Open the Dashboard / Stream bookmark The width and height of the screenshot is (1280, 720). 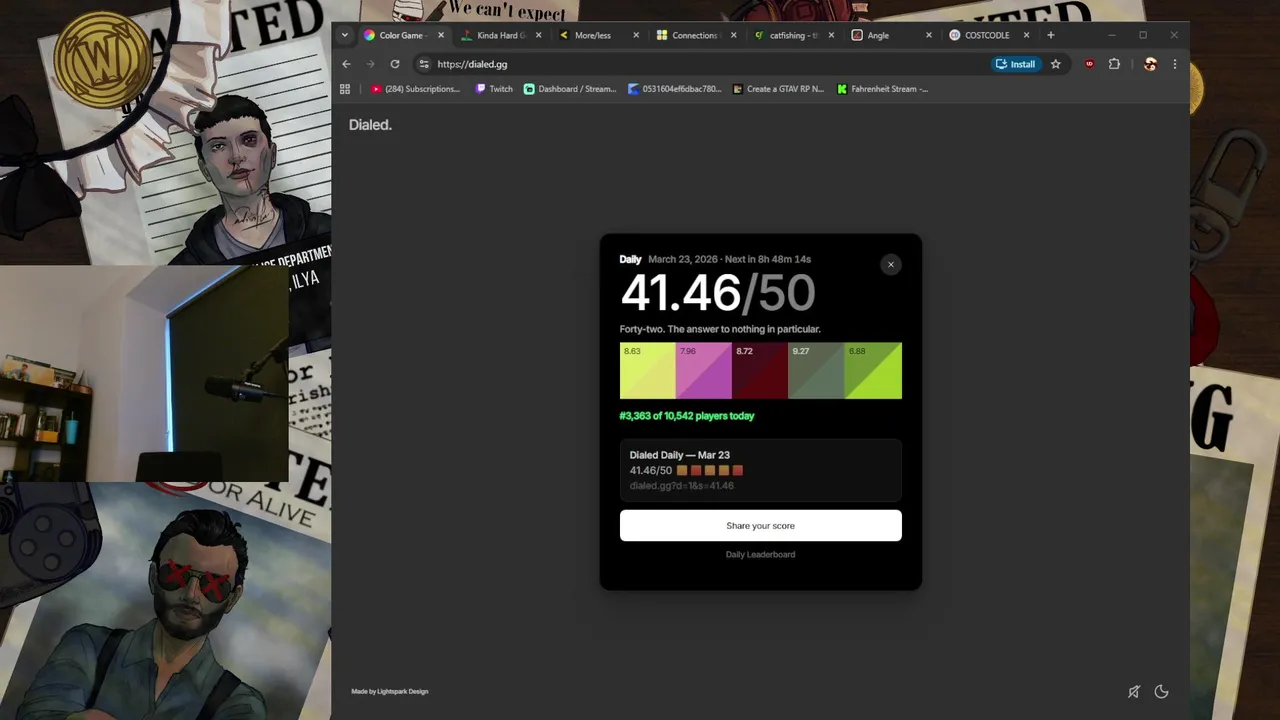(x=570, y=89)
